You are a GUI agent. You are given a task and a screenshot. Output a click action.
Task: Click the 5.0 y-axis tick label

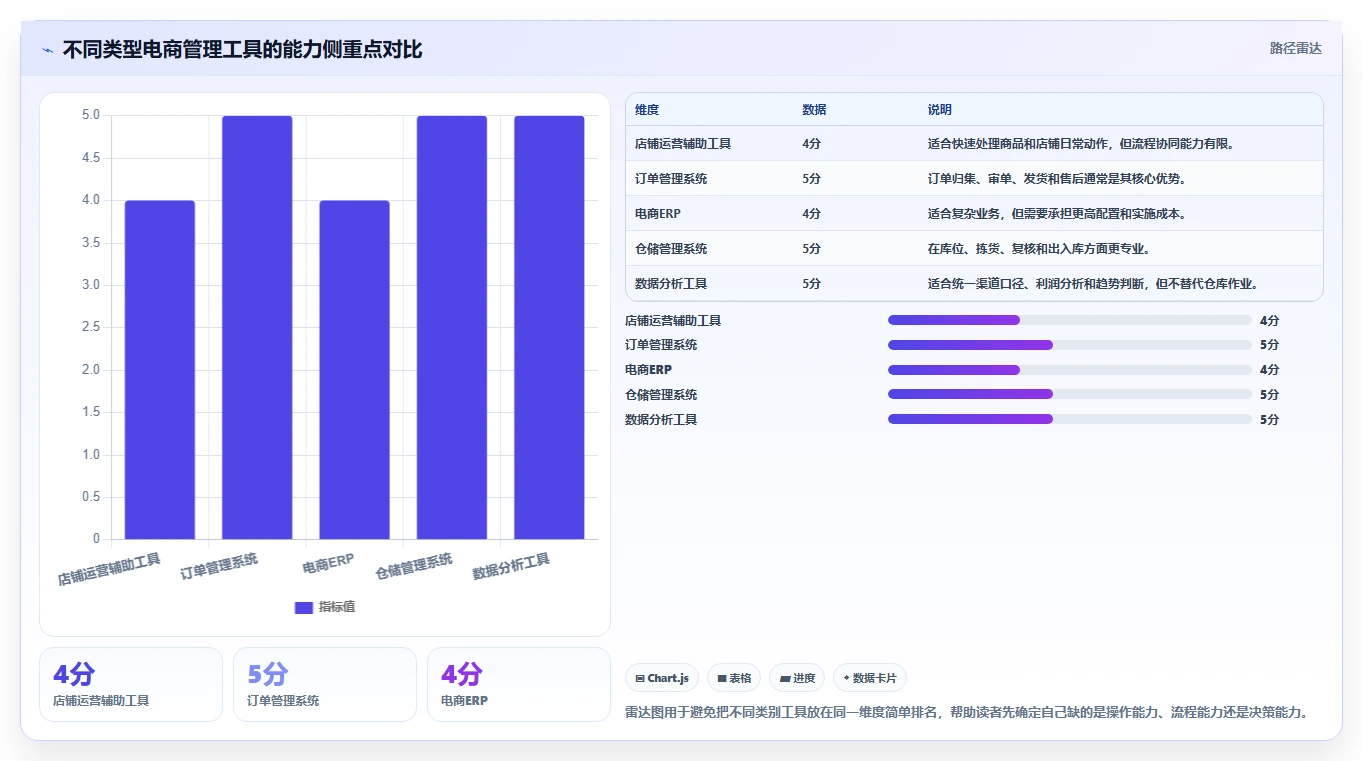click(90, 115)
